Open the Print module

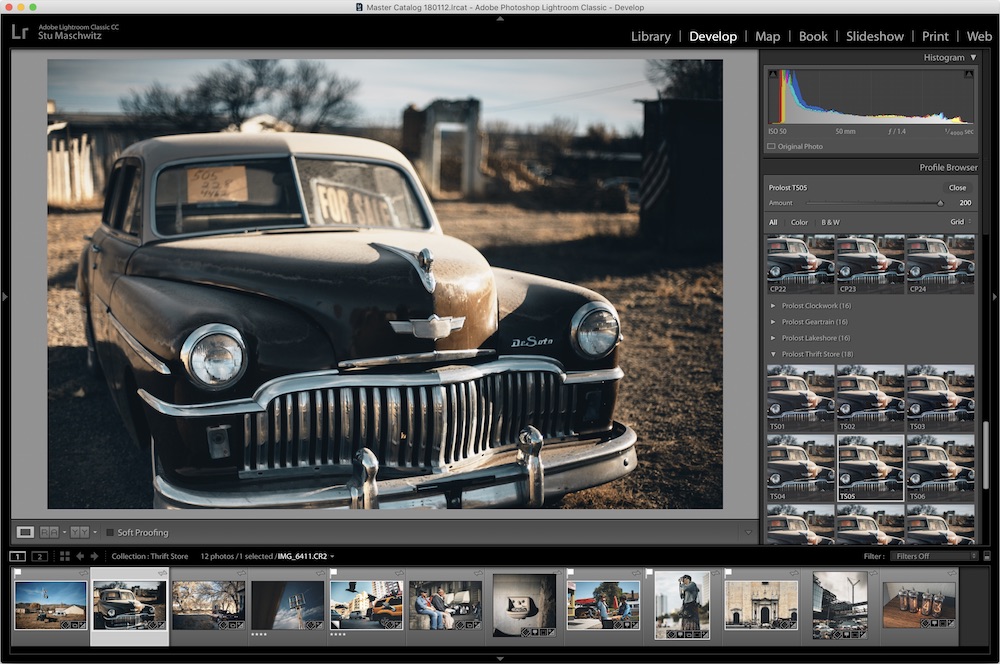tap(935, 36)
